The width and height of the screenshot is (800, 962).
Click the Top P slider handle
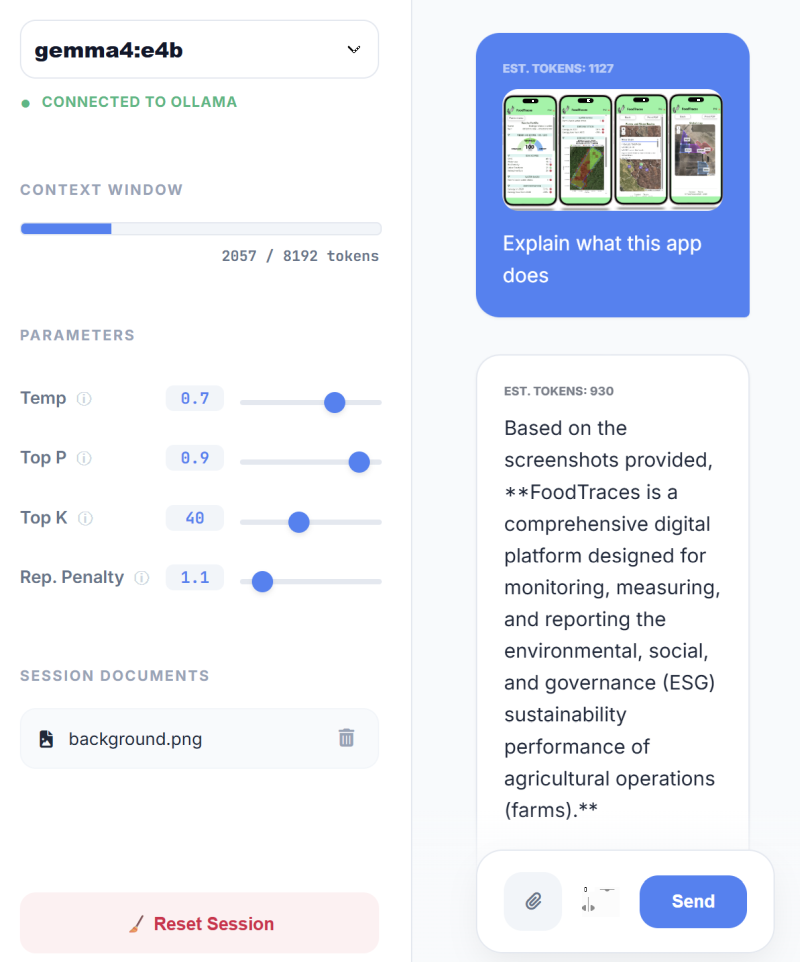coord(359,462)
